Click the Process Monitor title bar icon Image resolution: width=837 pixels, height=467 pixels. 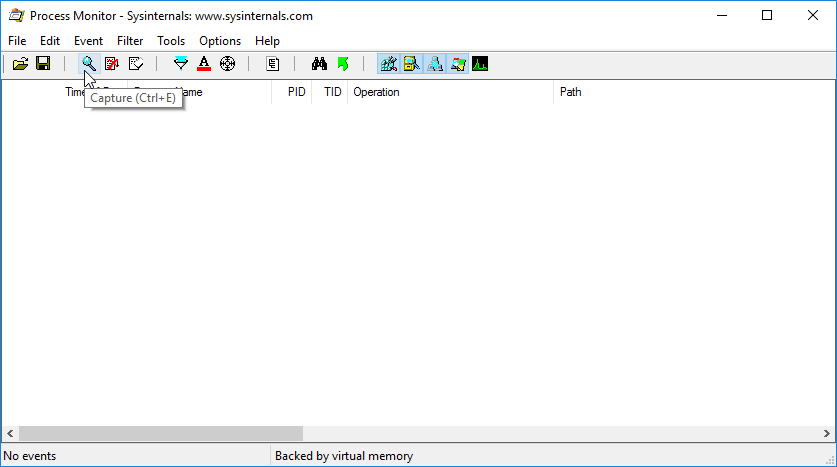[x=17, y=15]
